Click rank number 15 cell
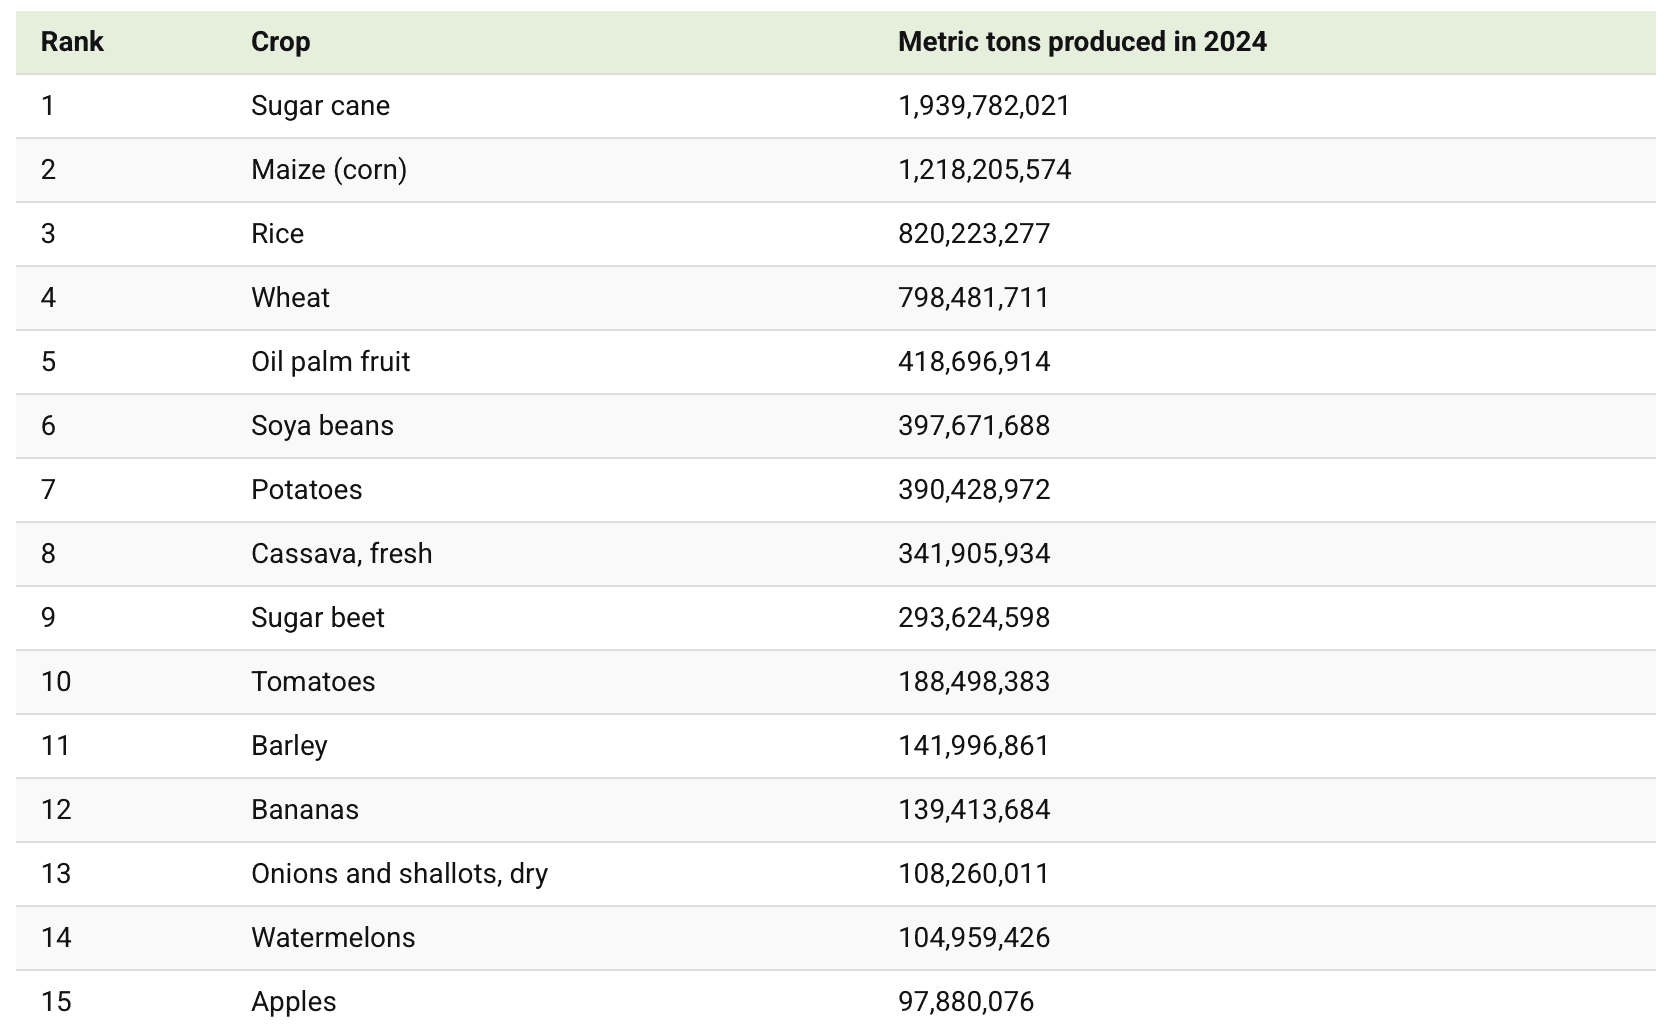This screenshot has height=1028, width=1674. pyautogui.click(x=56, y=1002)
